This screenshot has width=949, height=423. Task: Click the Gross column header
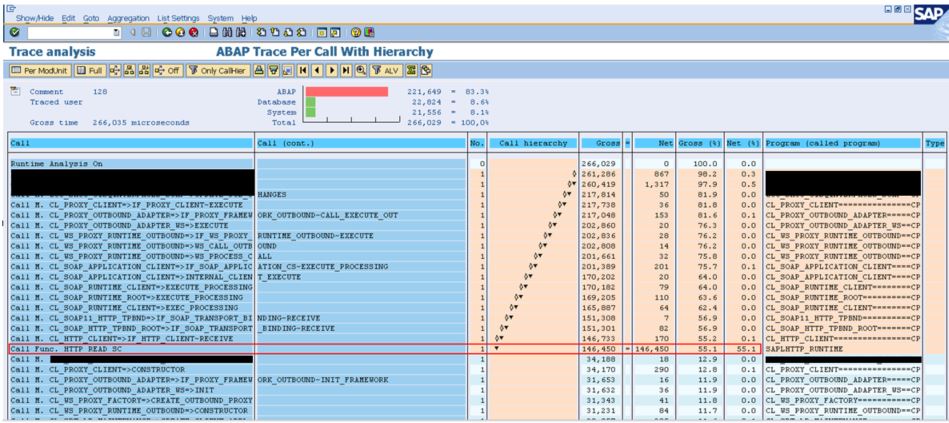[x=600, y=143]
